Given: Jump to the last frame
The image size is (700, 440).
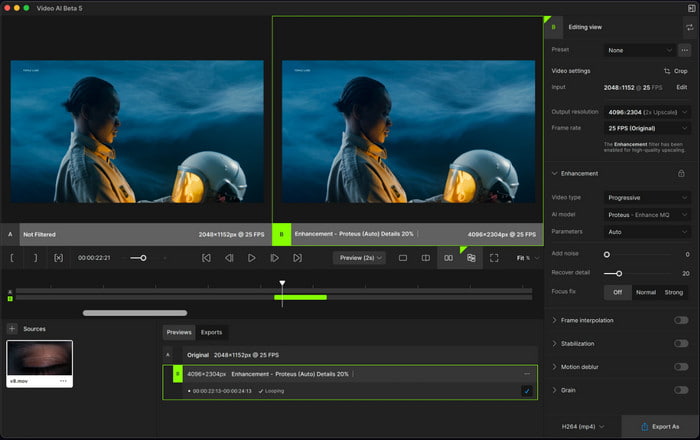Looking at the screenshot, I should (297, 258).
